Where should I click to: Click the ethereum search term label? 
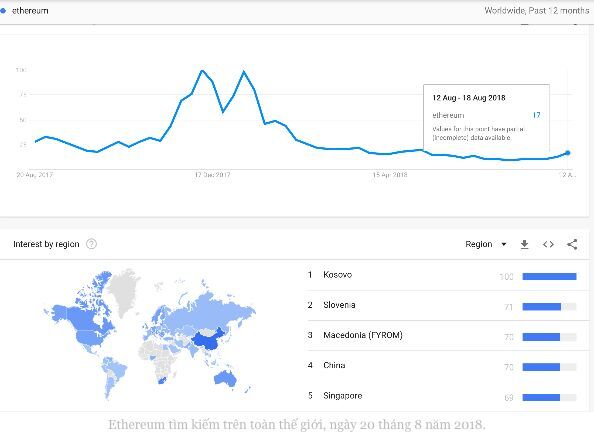pyautogui.click(x=30, y=11)
